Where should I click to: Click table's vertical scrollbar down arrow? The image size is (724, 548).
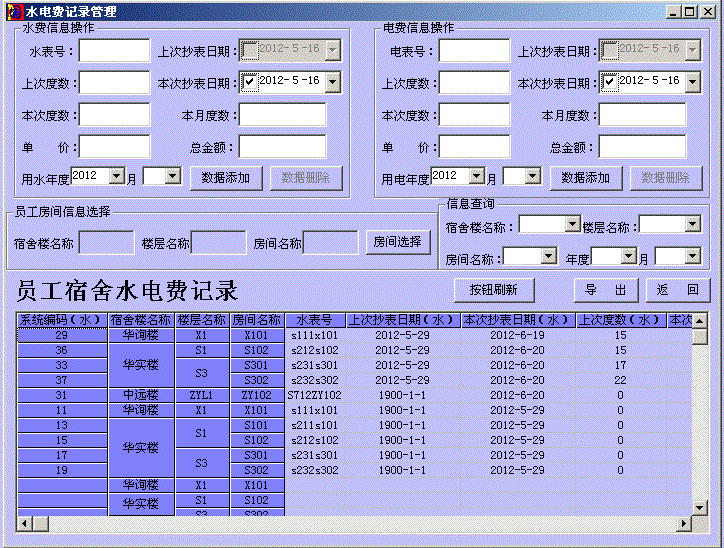pyautogui.click(x=700, y=507)
